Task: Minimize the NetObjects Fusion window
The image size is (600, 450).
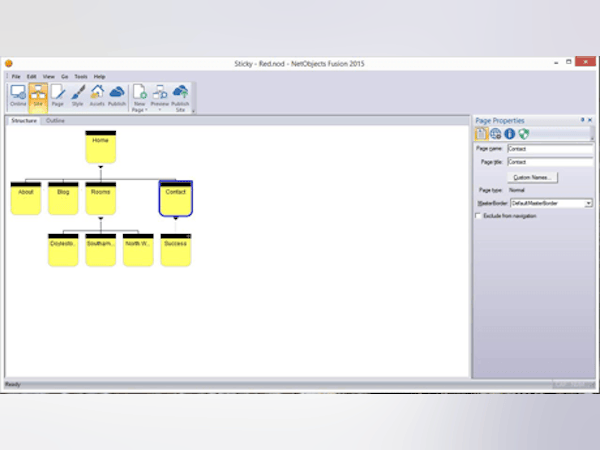Action: coord(556,63)
